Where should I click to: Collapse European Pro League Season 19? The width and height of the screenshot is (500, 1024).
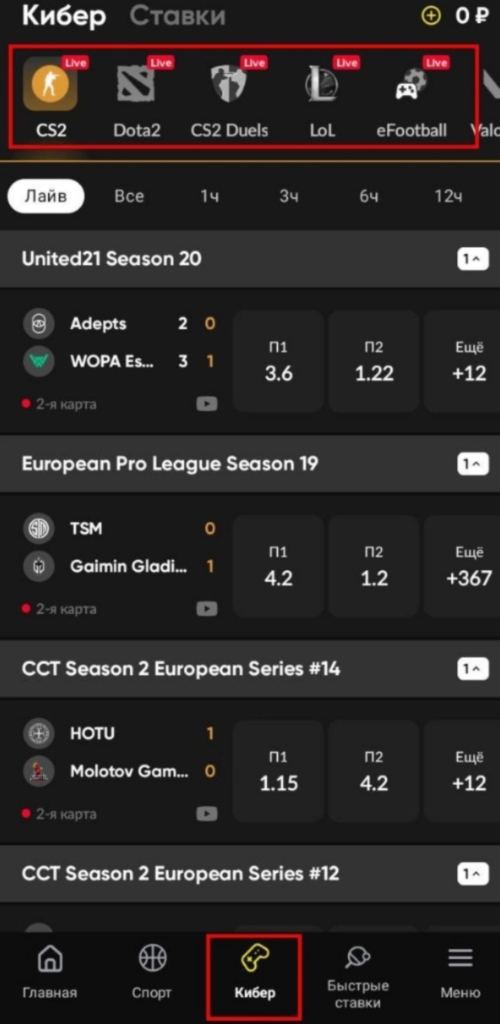pos(473,464)
